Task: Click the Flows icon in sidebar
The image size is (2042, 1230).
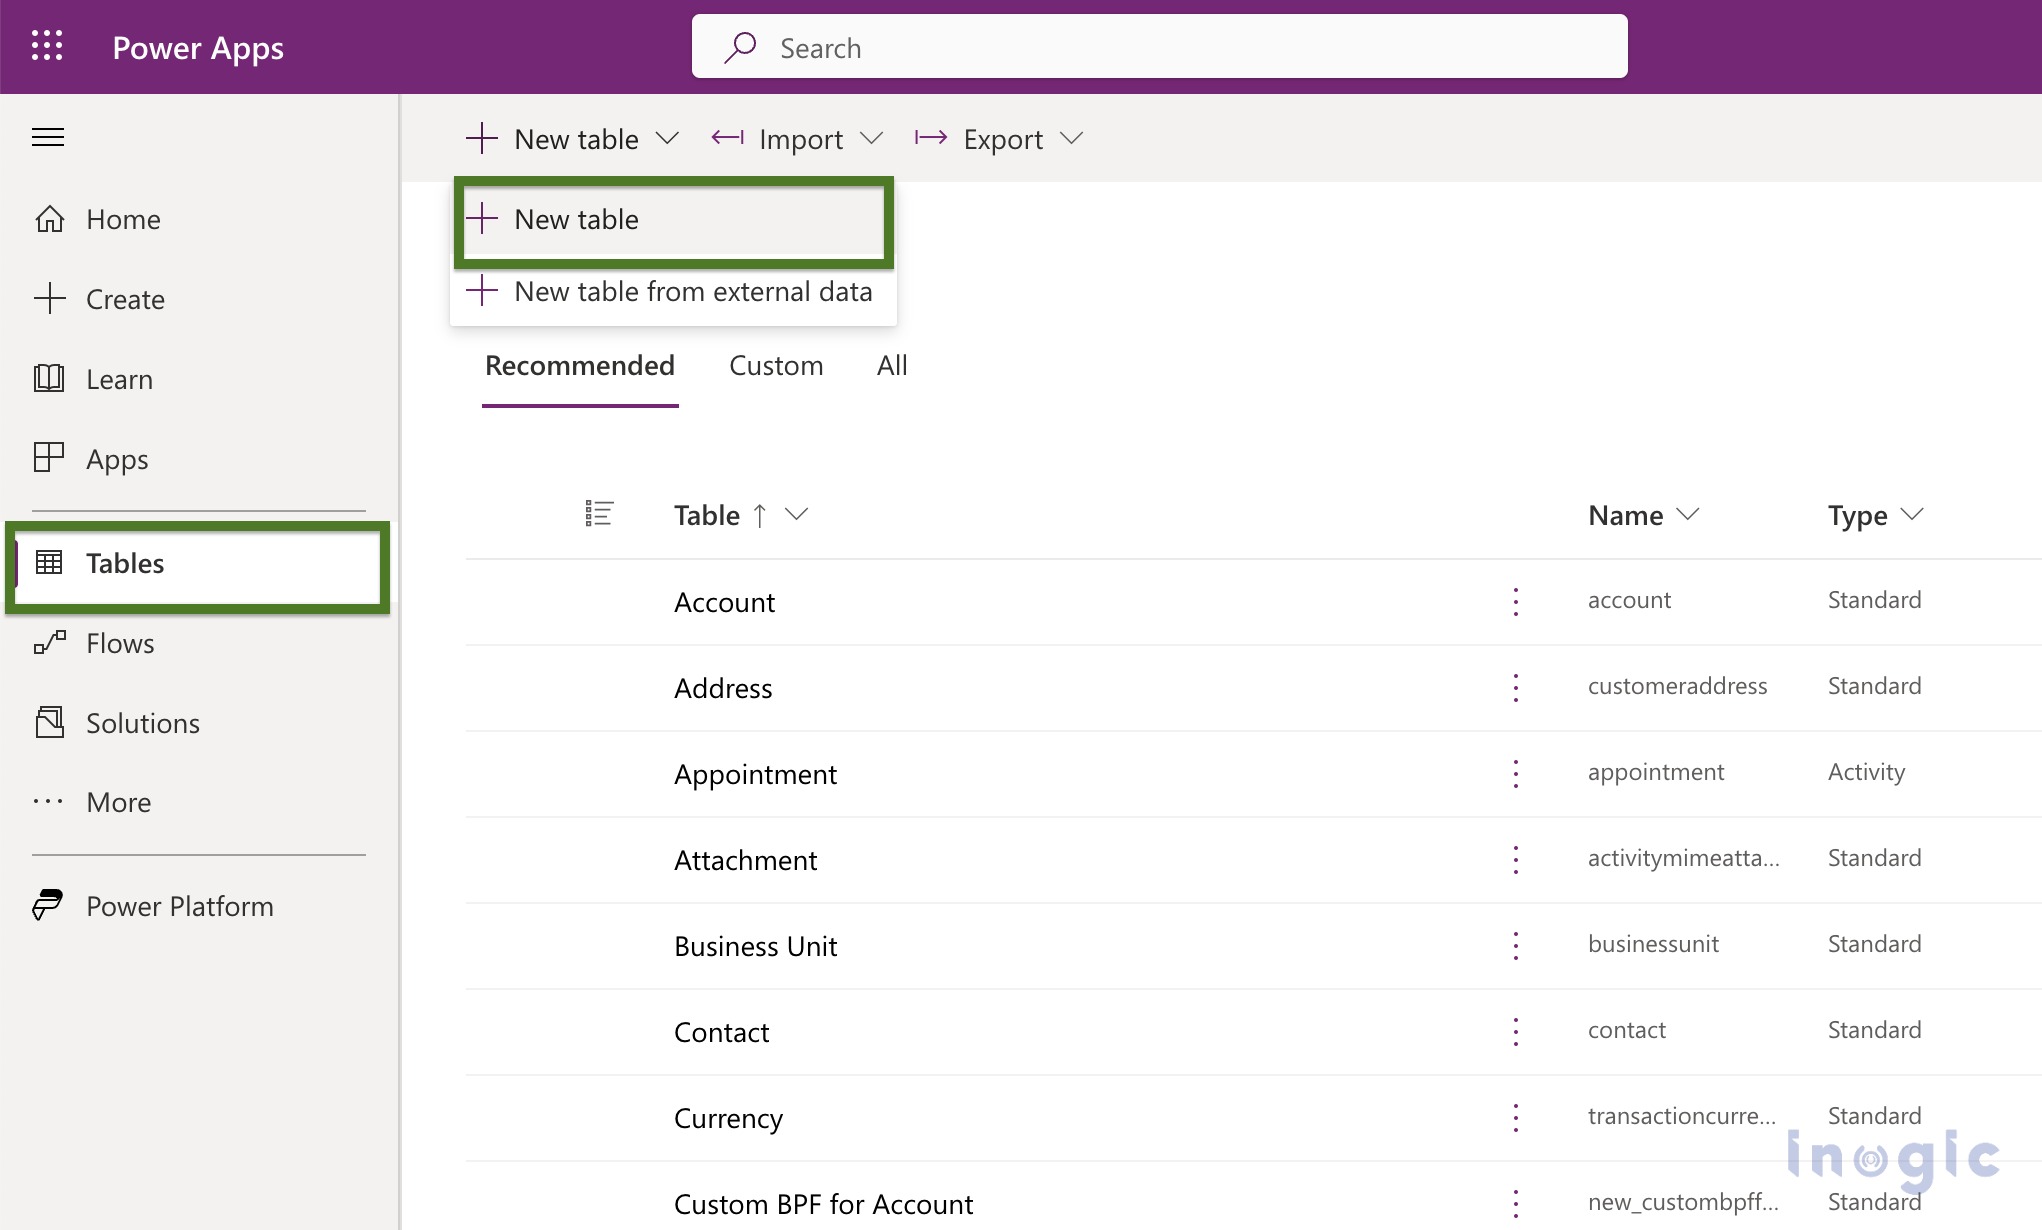Action: point(49,642)
